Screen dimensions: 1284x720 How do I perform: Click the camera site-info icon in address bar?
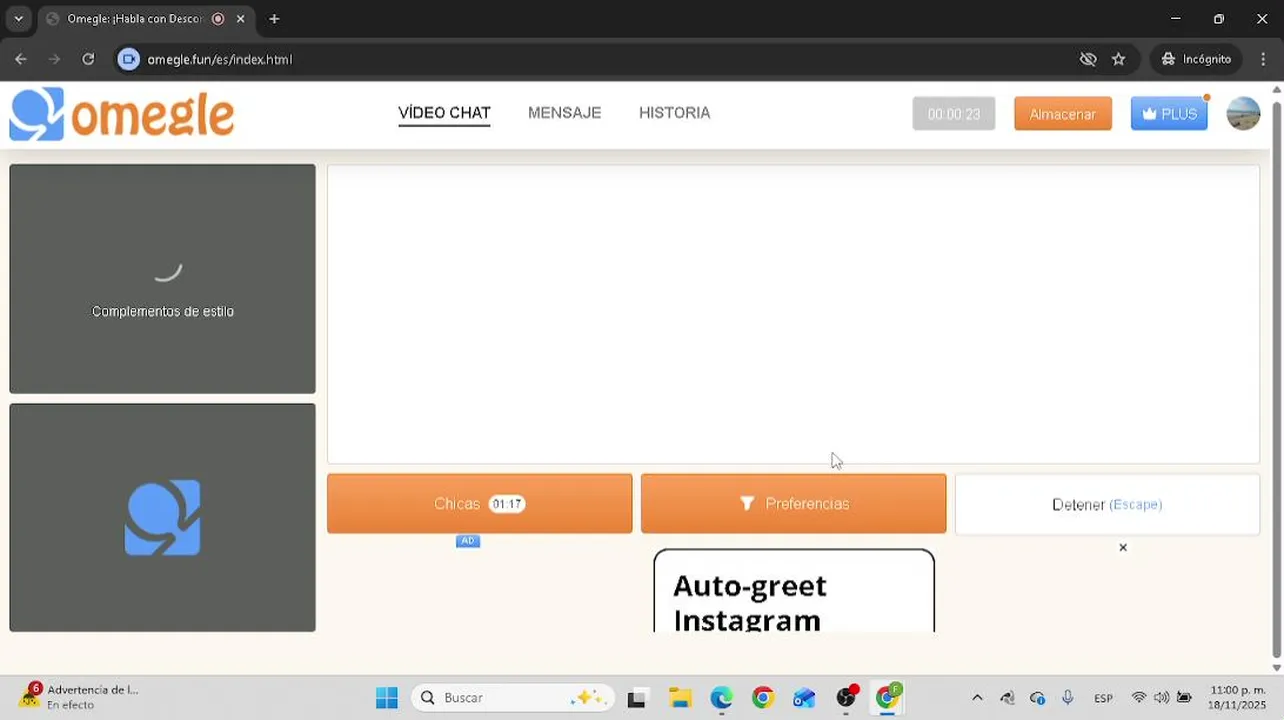pos(128,59)
